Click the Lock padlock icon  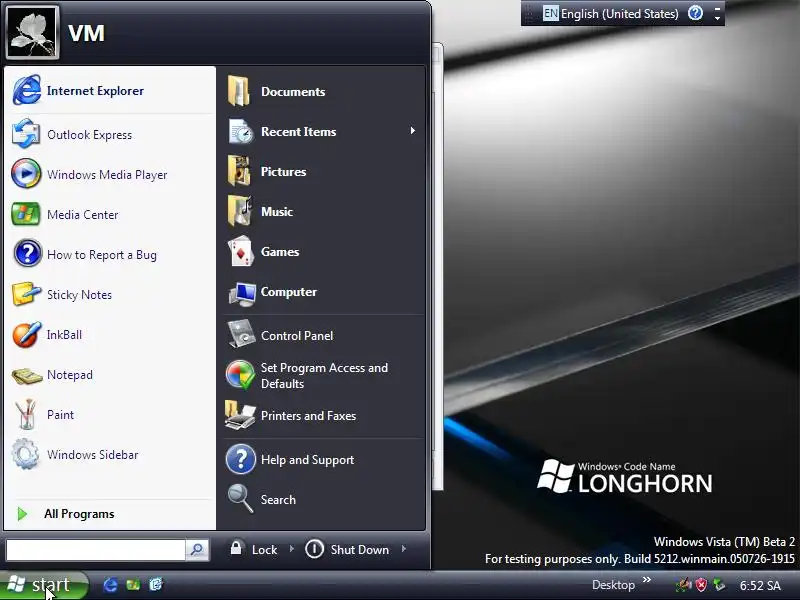236,547
